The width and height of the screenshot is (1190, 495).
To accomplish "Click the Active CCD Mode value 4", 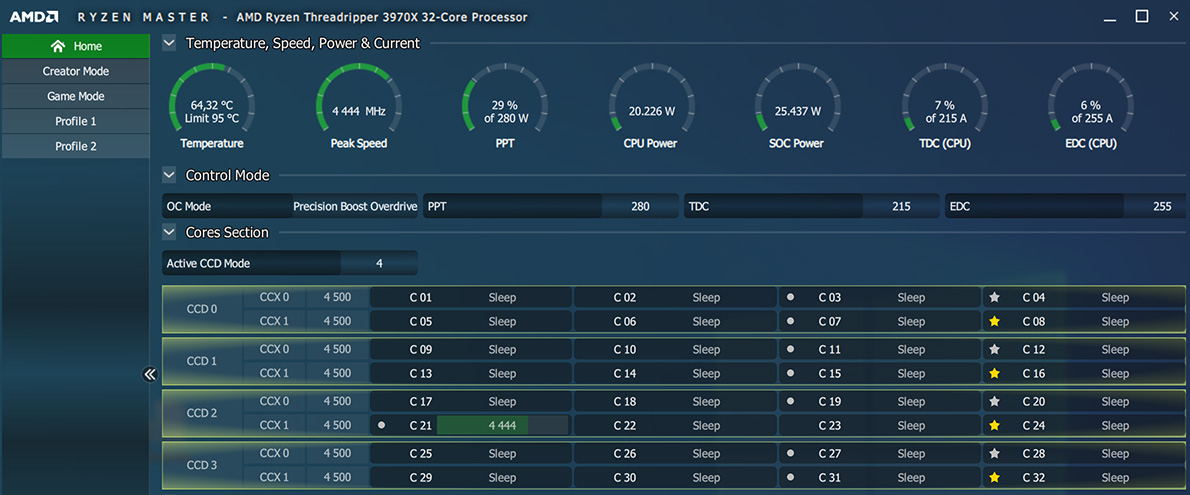I will 379,263.
